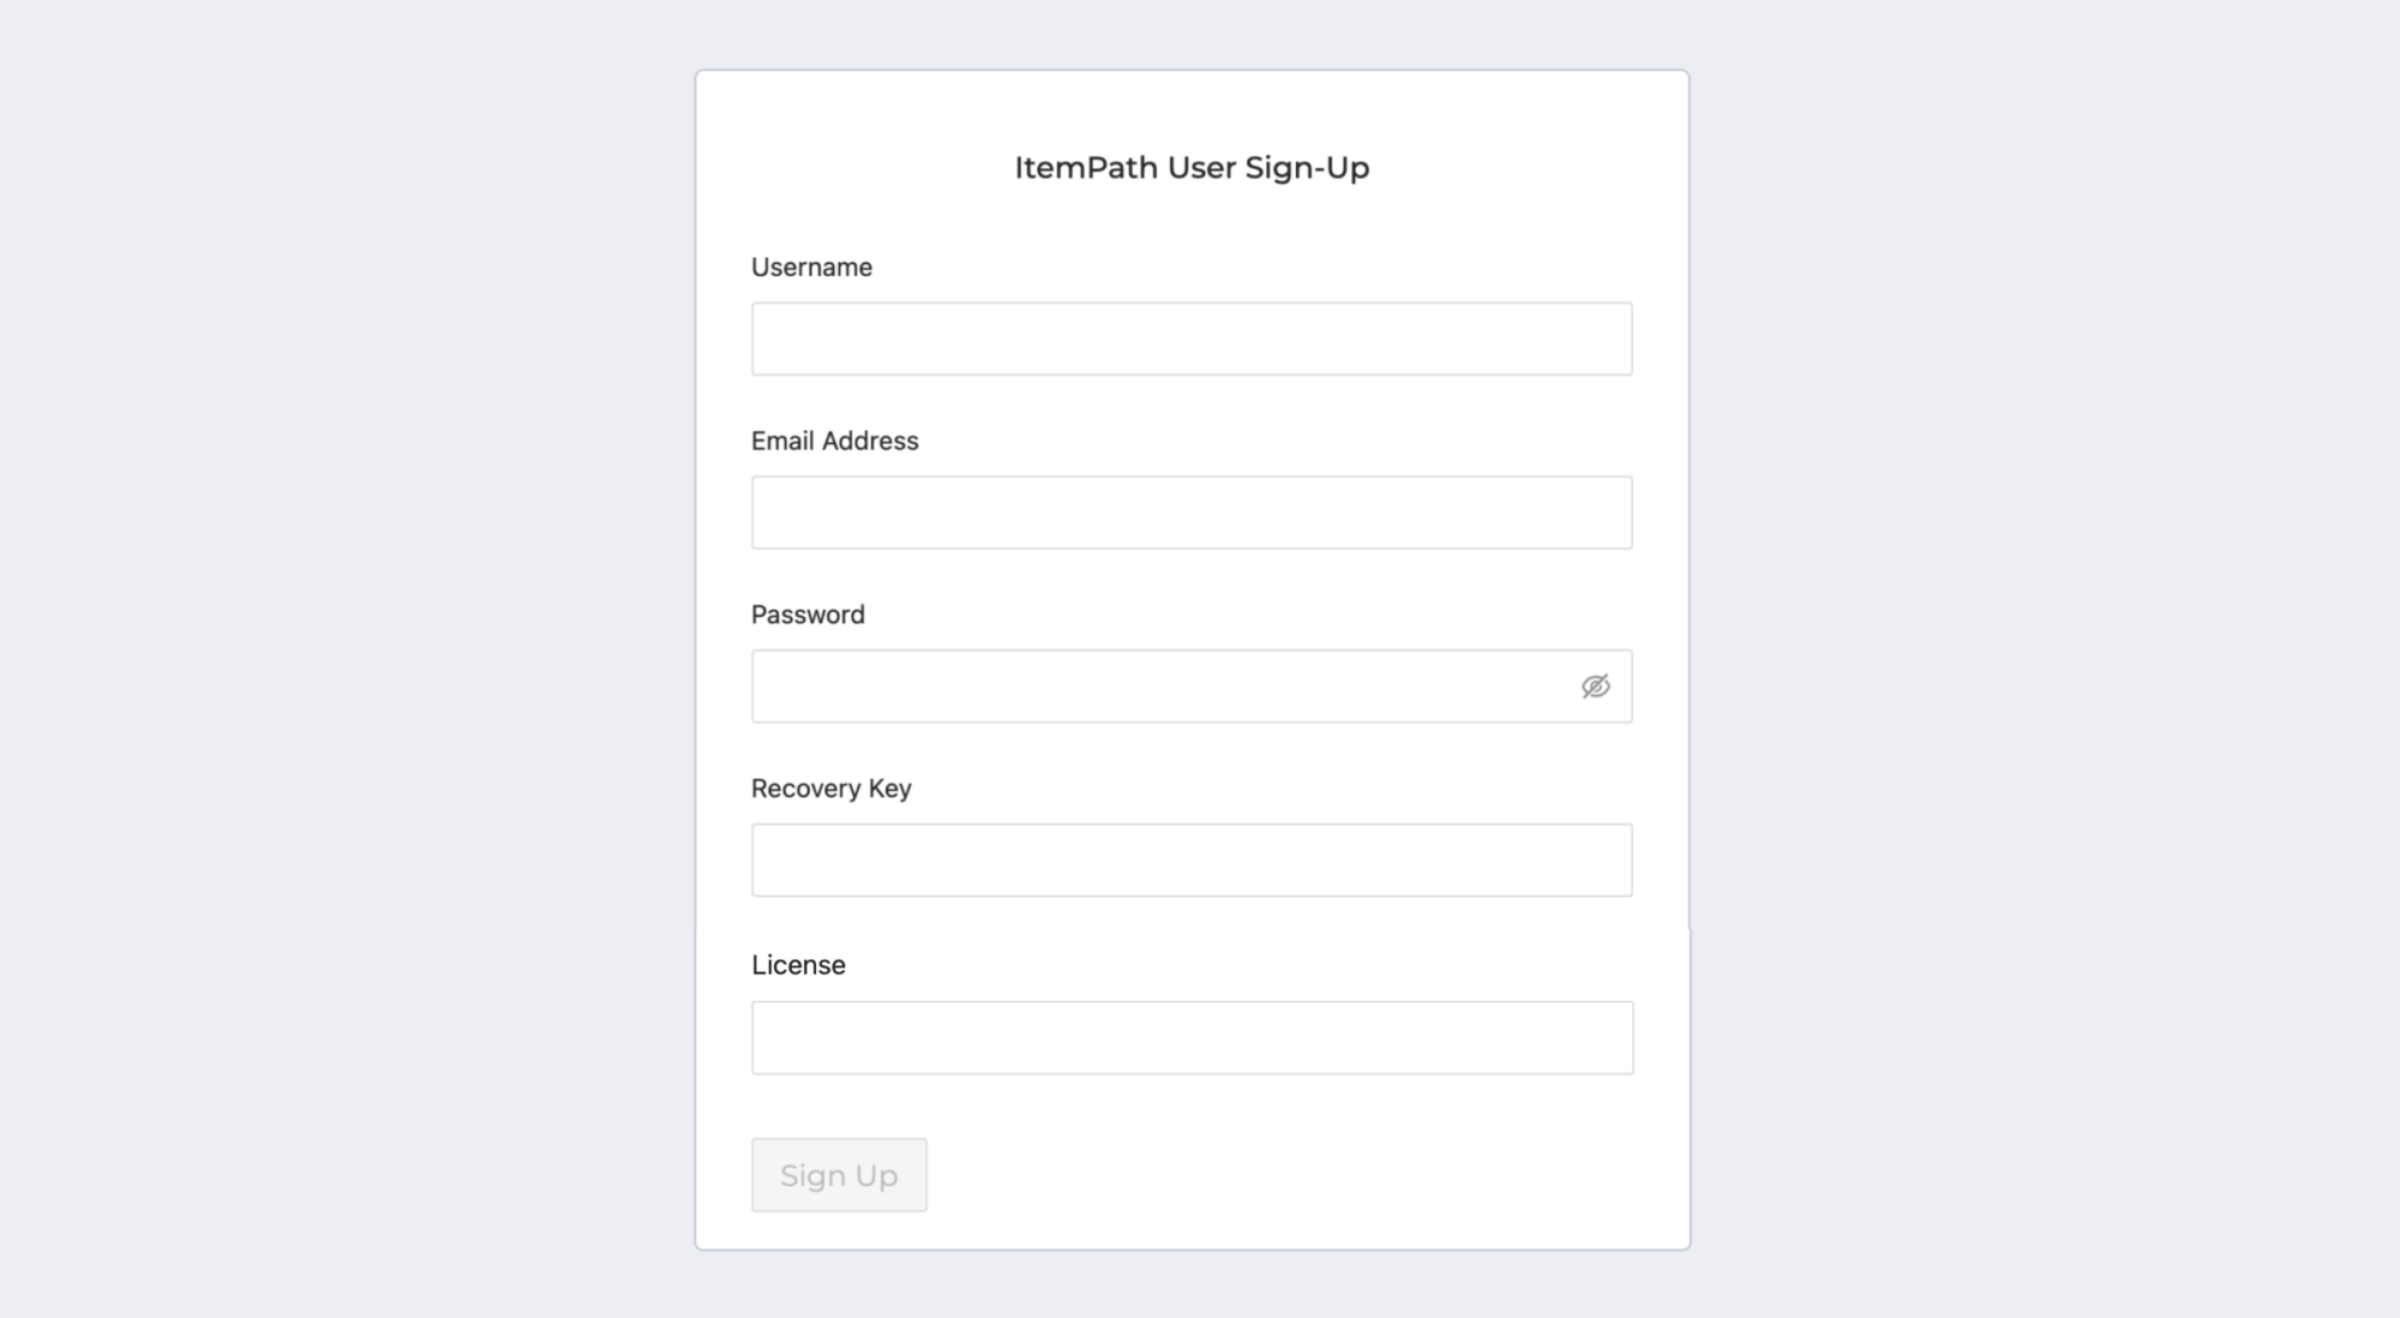The width and height of the screenshot is (2400, 1318).
Task: Click the Sign Up button
Action: pos(839,1175)
